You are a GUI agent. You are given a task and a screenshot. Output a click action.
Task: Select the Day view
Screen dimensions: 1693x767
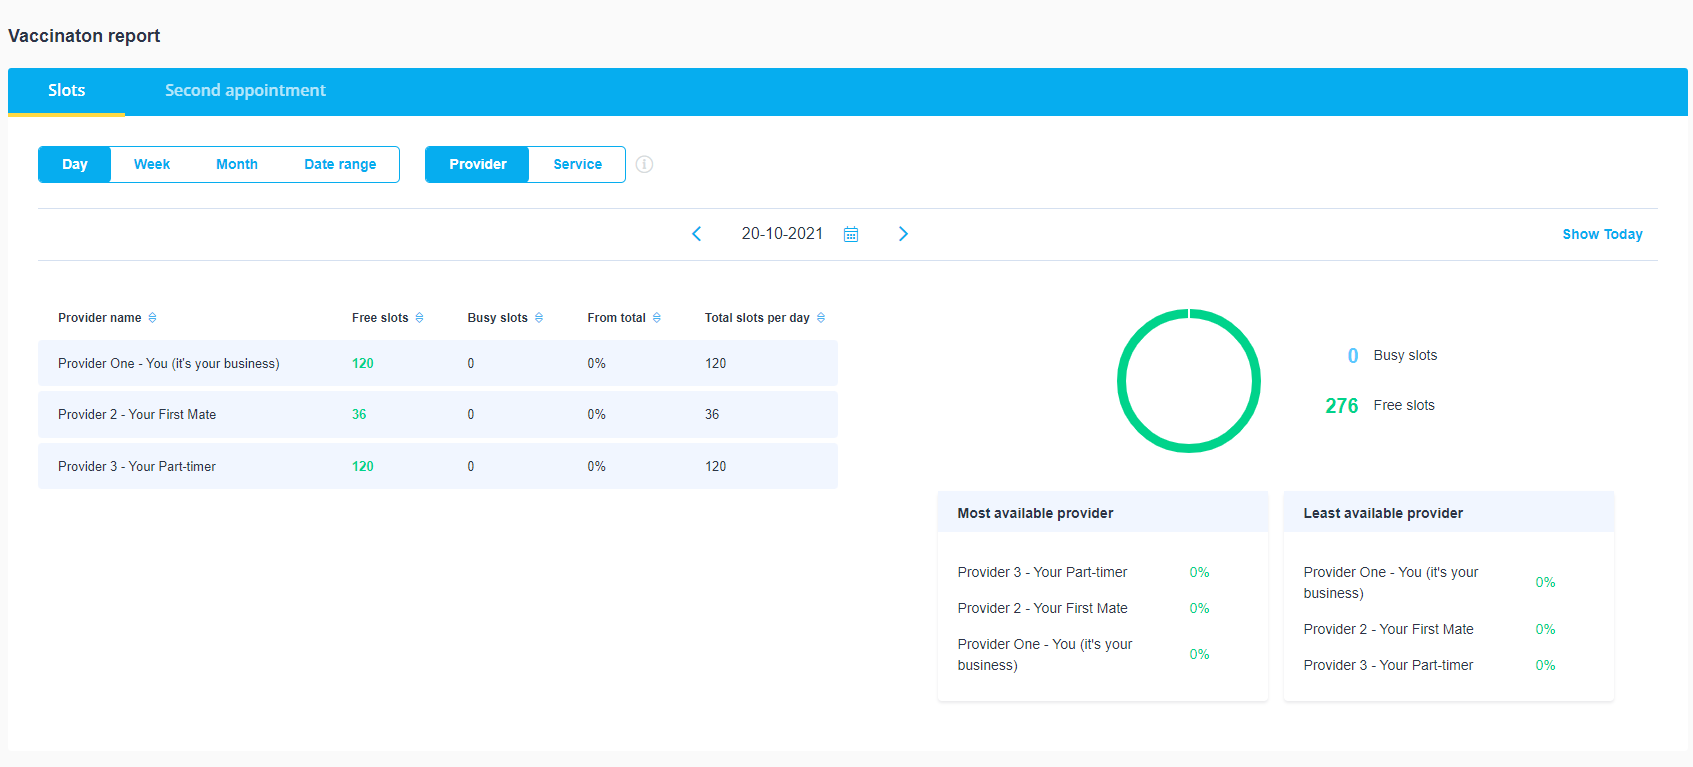tap(75, 165)
